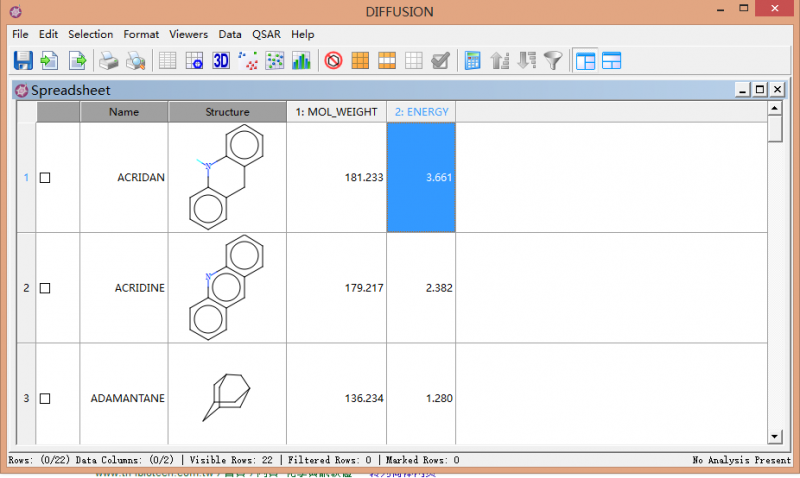Image resolution: width=800 pixels, height=478 pixels.
Task: Click the orange select-all grid icon
Action: pyautogui.click(x=360, y=61)
